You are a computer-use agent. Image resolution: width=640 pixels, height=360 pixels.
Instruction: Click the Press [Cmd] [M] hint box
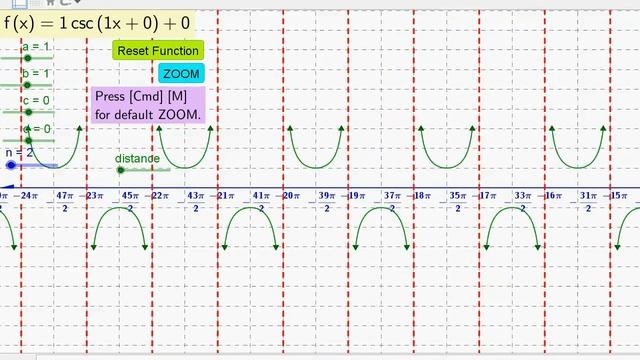point(148,105)
